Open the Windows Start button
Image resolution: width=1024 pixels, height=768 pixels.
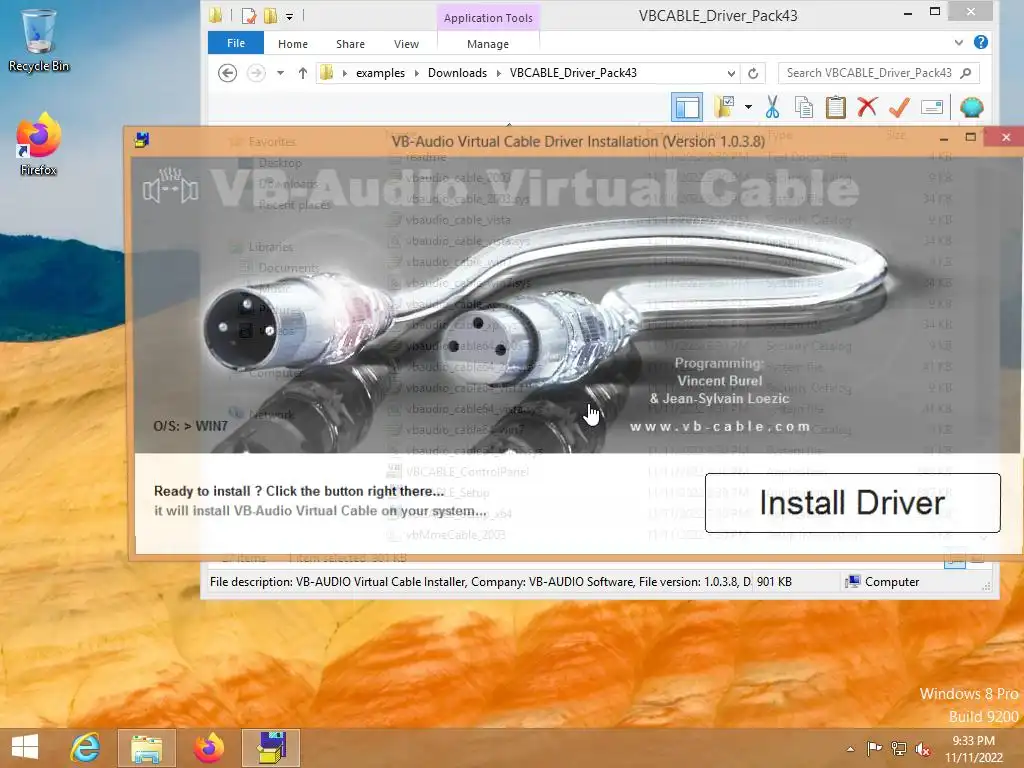tap(25, 747)
